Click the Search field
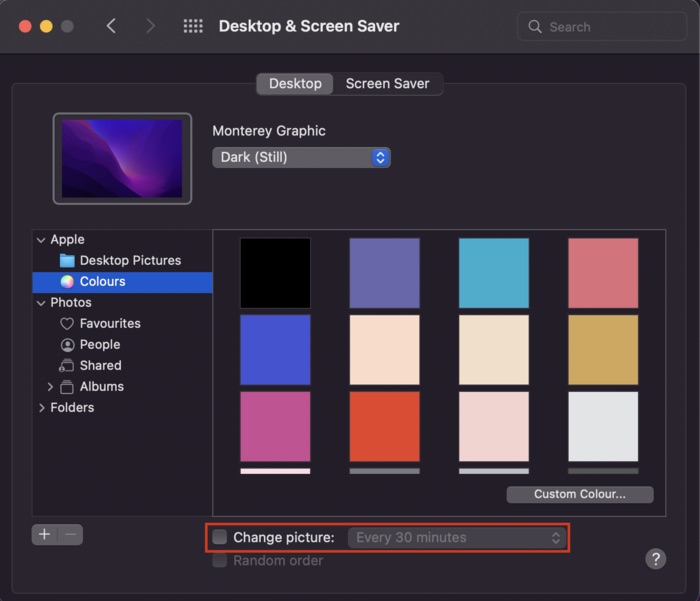Screen dimensions: 700x601 click(601, 27)
